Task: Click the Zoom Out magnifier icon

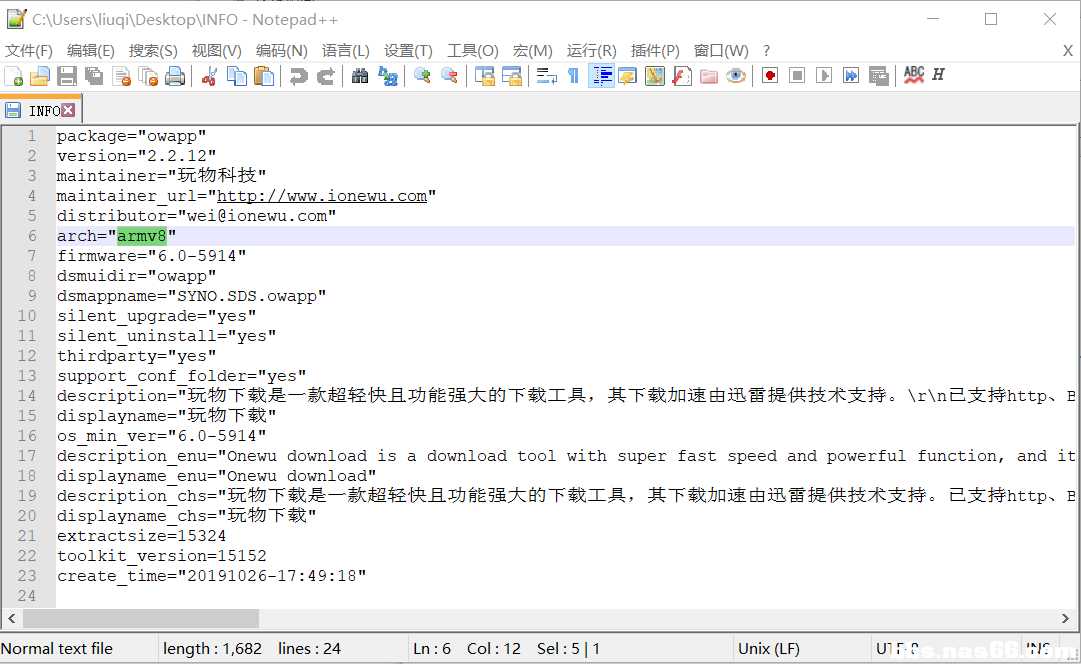Action: 449,76
